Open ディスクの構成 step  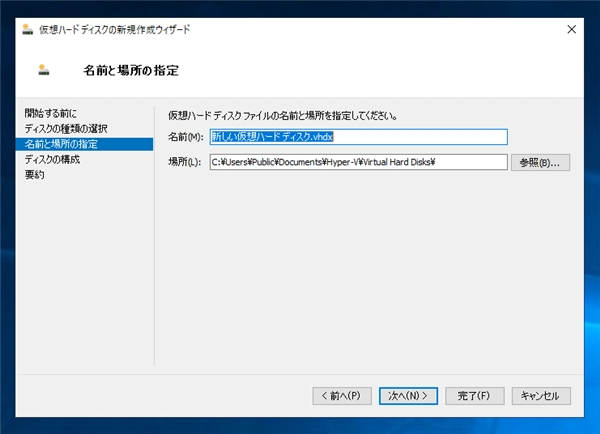click(52, 160)
